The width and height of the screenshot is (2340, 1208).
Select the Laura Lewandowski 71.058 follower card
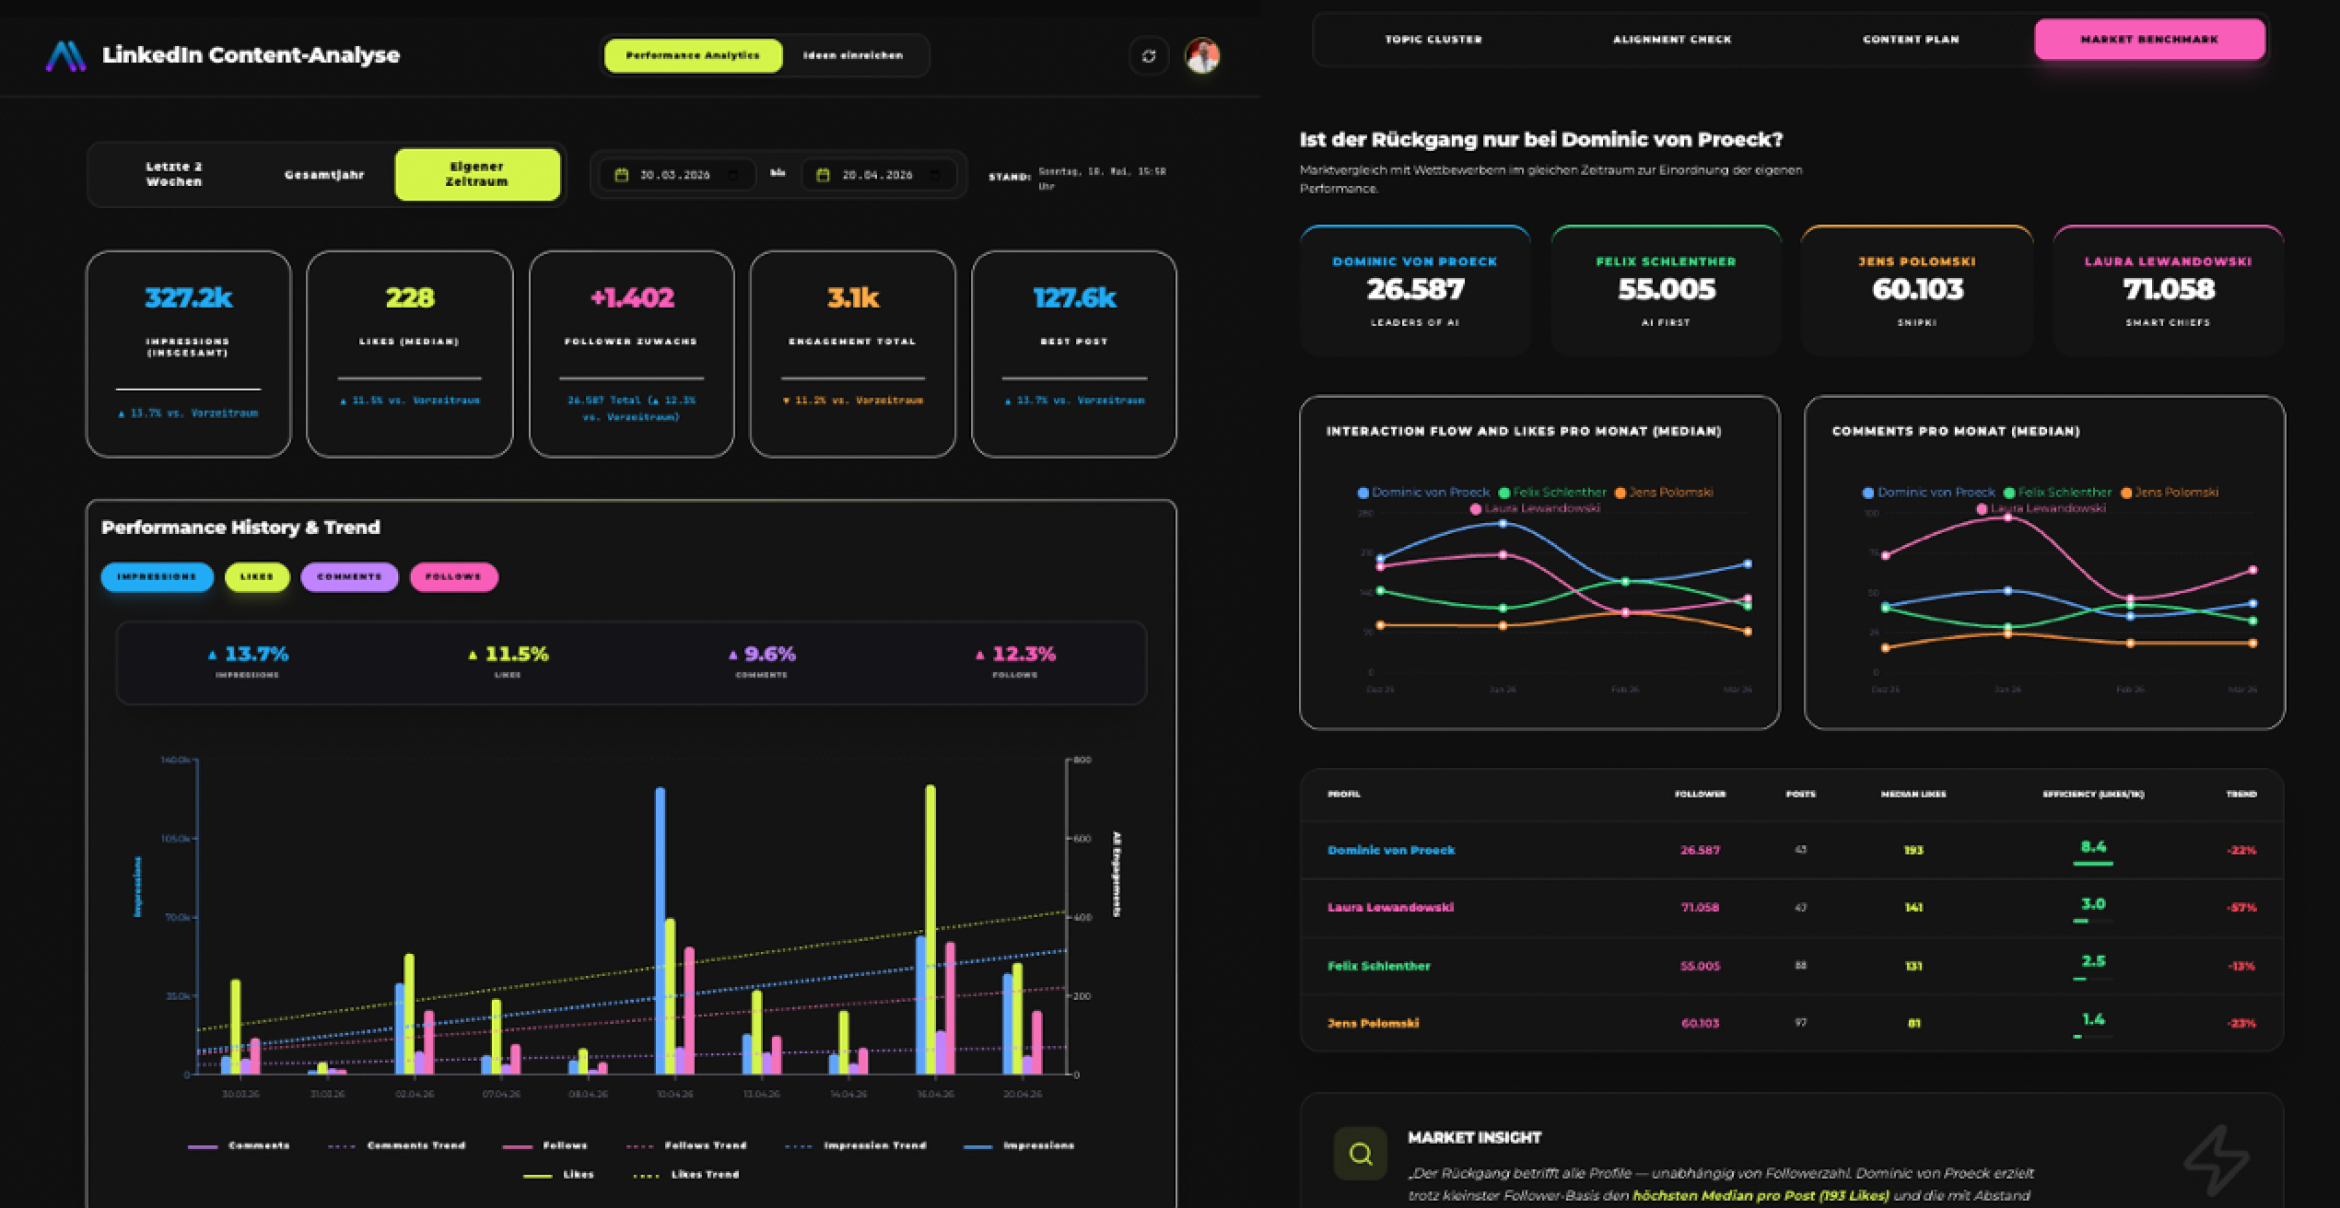(2168, 291)
